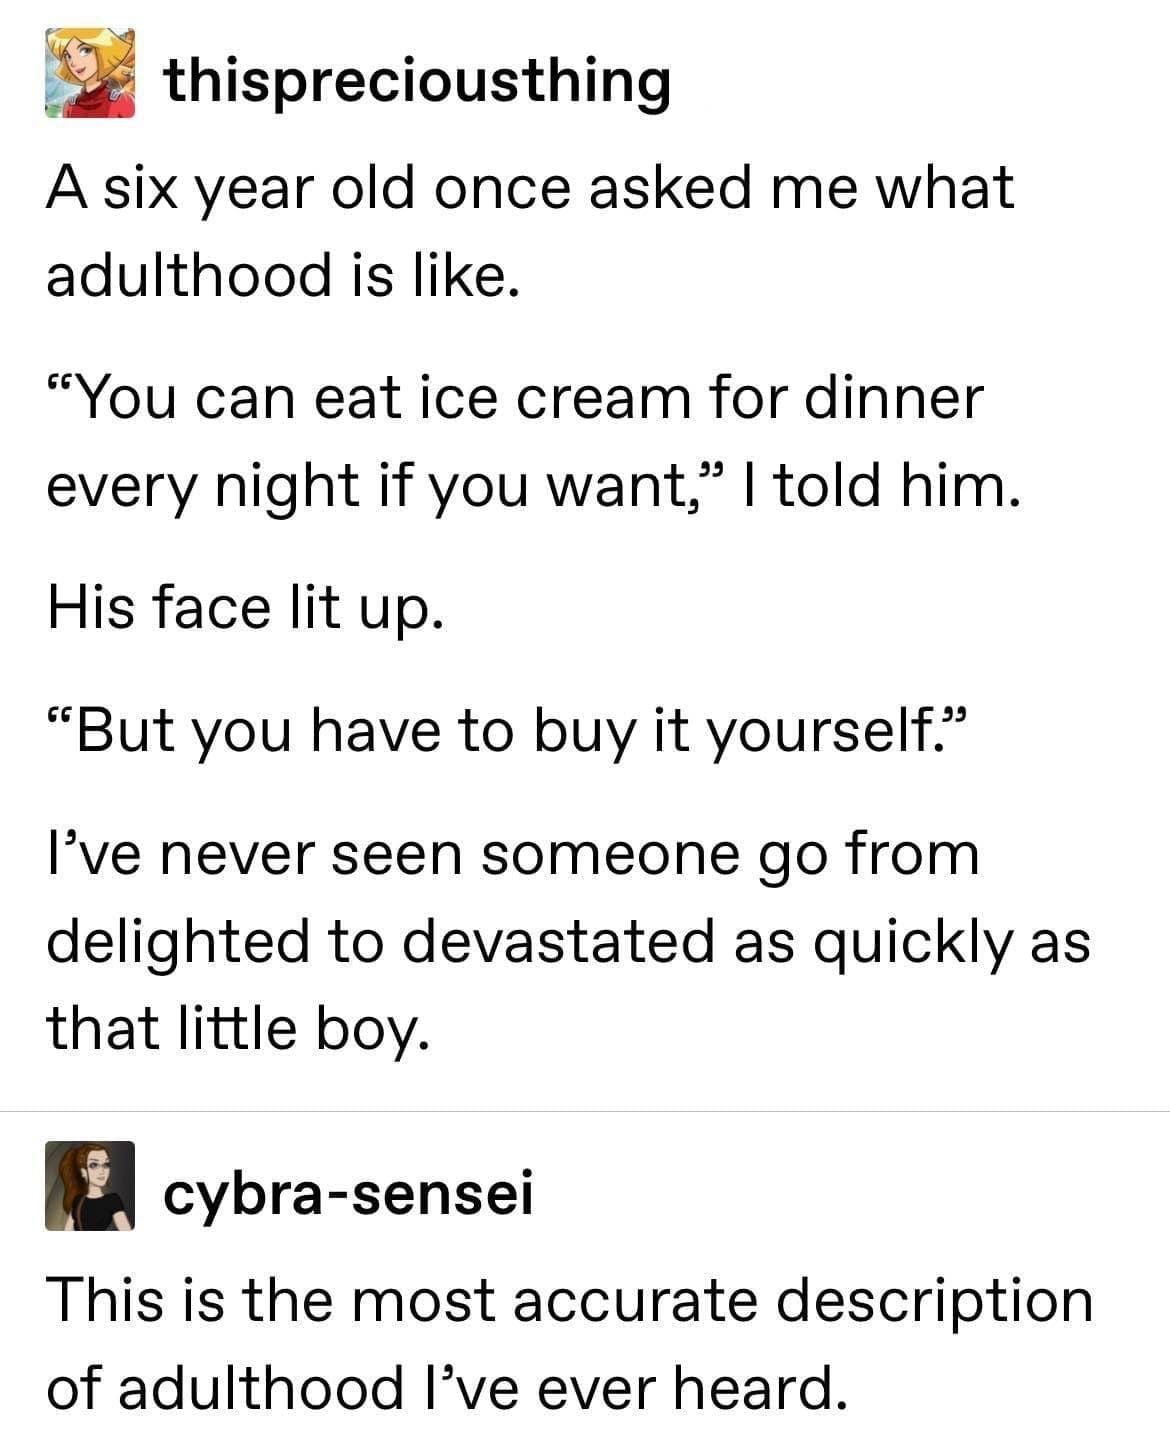This screenshot has width=1170, height=1440.
Task: Click the line "I've never seen someone go from"
Action: (513, 854)
